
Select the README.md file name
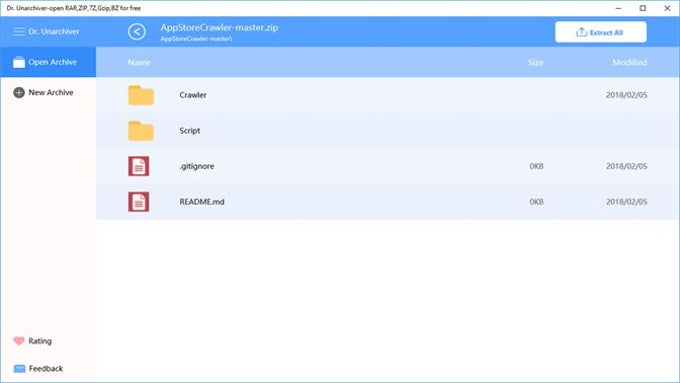pyautogui.click(x=202, y=202)
